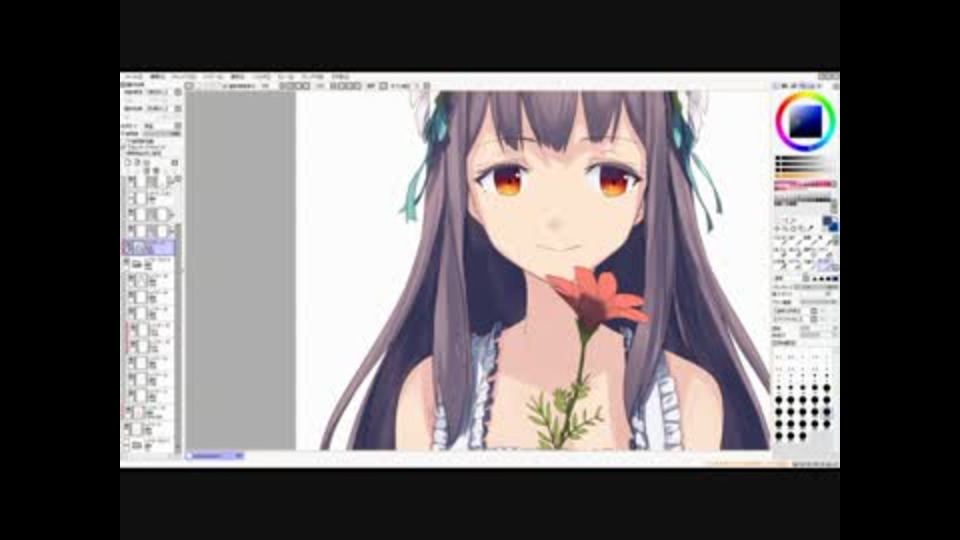This screenshot has width=960, height=540.
Task: Create a new normal layer
Action: (128, 163)
